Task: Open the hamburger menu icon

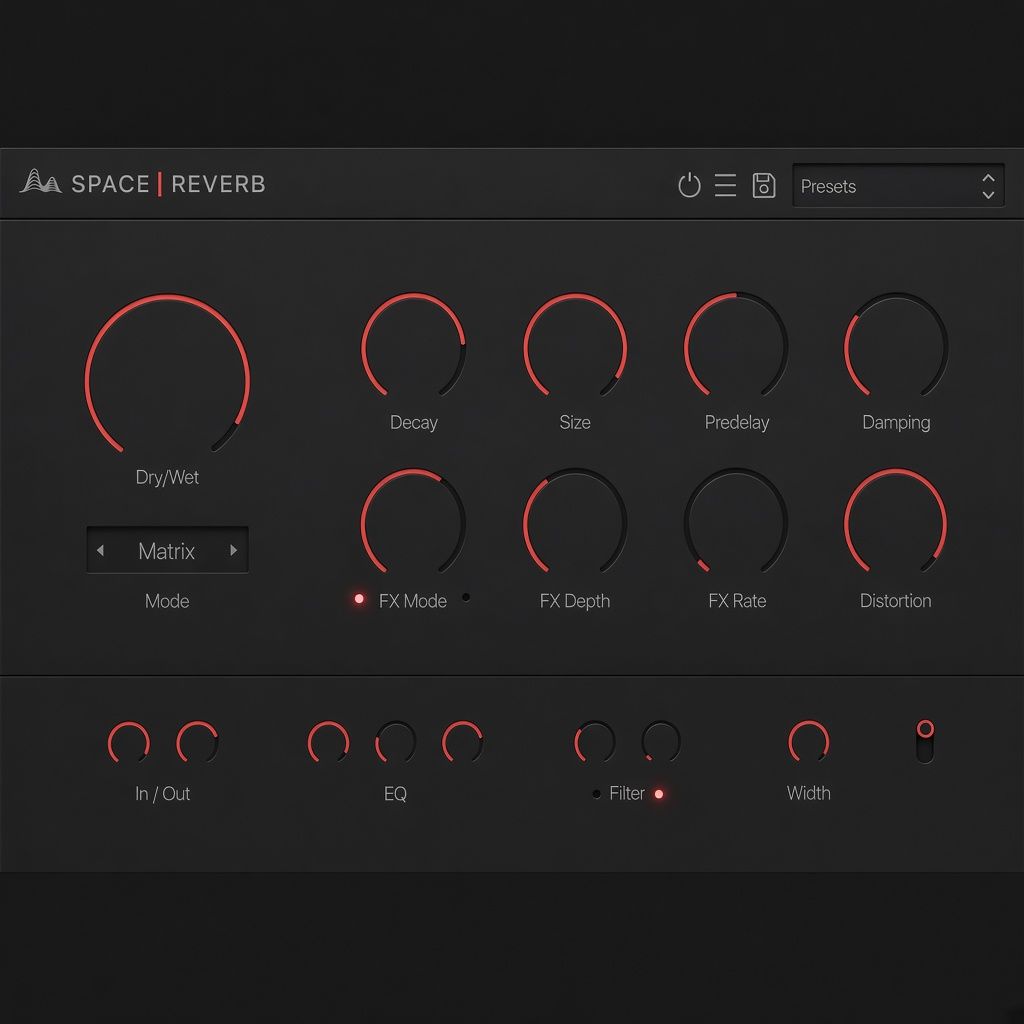Action: coord(725,185)
